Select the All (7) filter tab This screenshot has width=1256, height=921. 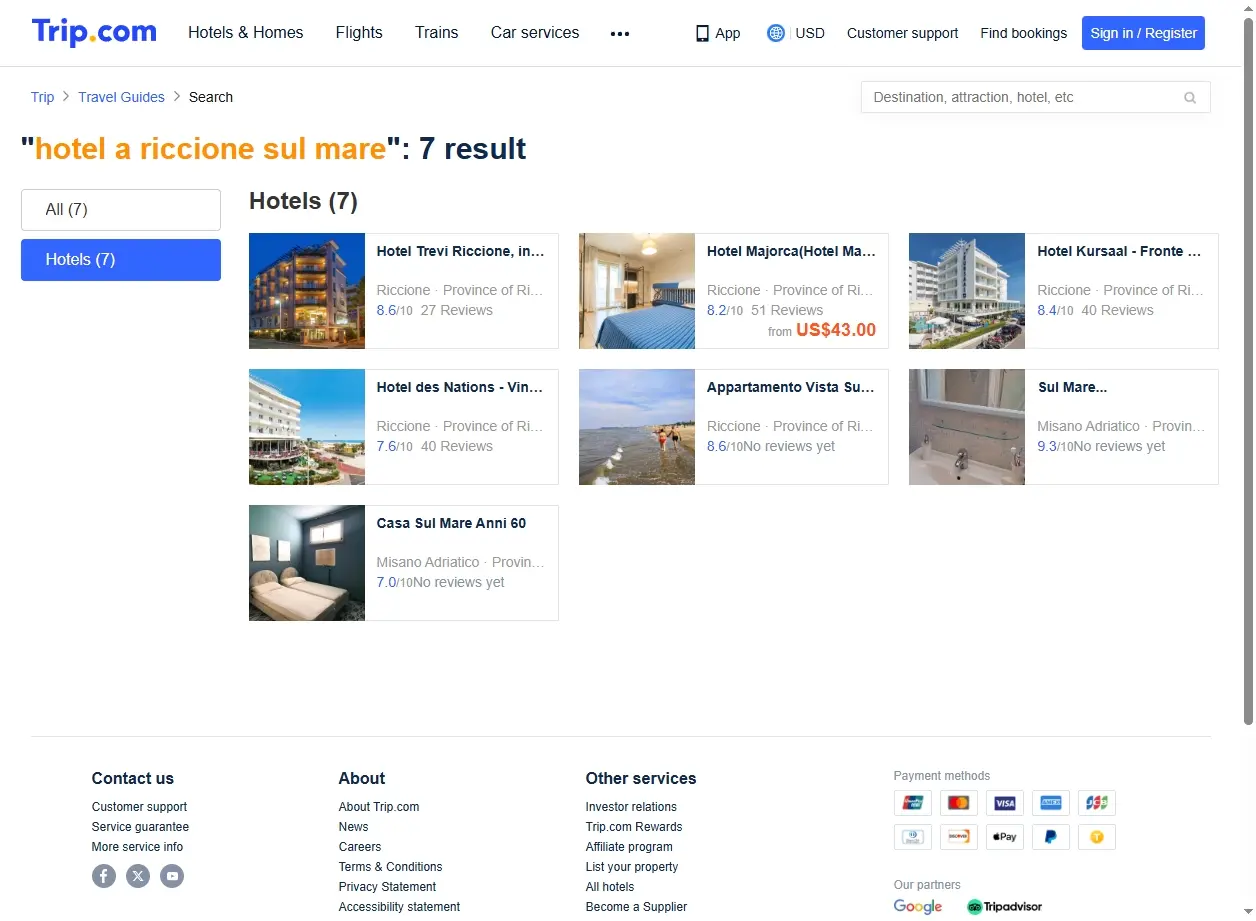pos(121,210)
